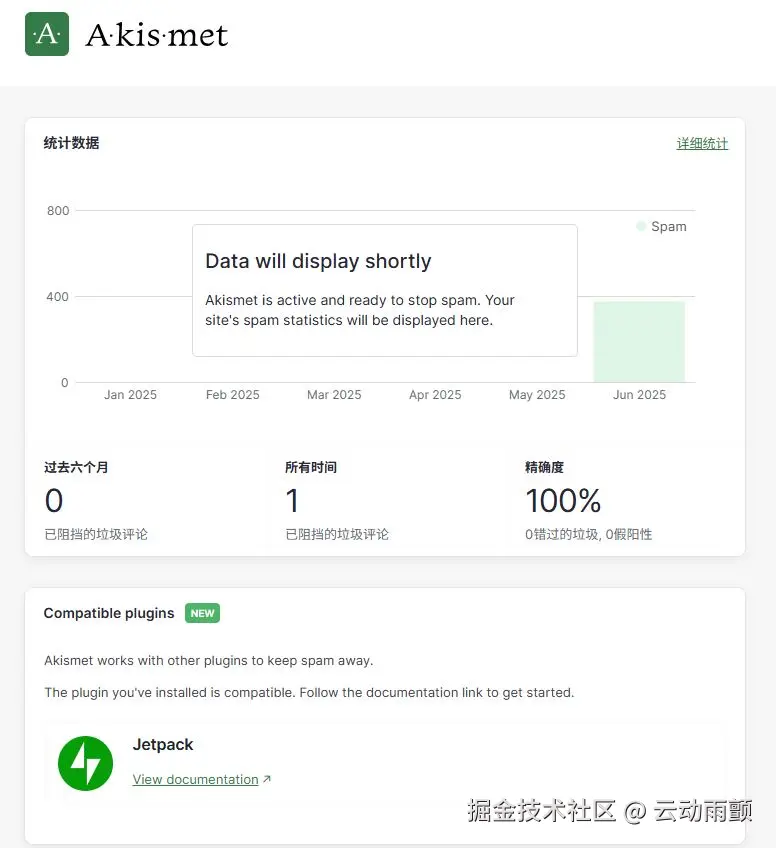The height and width of the screenshot is (848, 776).
Task: Click 已阻挡的垃圾评论 under 所有时间
Action: tap(337, 534)
